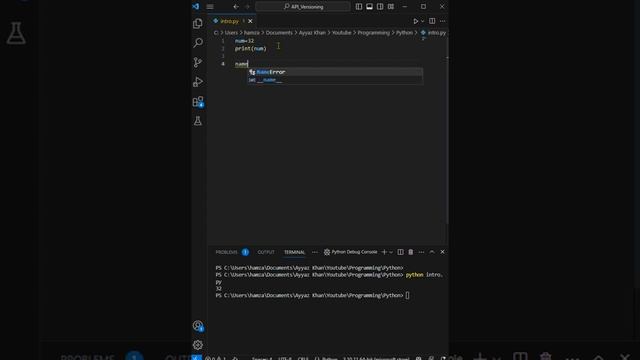The height and width of the screenshot is (360, 640).
Task: Click the remote window indicator in status bar
Action: pos(197,358)
